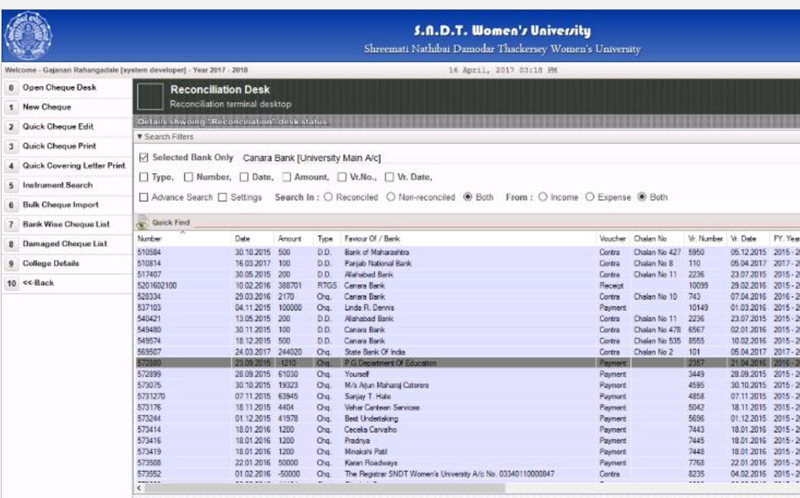Select New Cheque from the sidebar

click(x=67, y=107)
